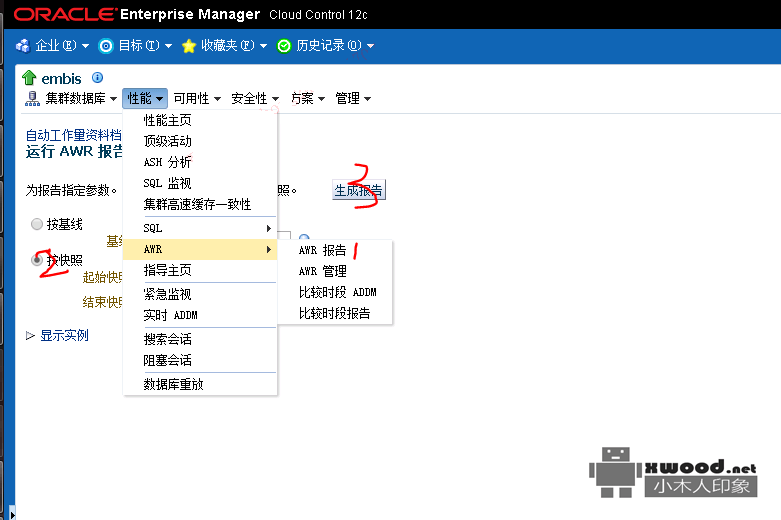Select 比较时段报告 in the submenu
Viewport: 781px width, 520px height.
pyautogui.click(x=335, y=313)
